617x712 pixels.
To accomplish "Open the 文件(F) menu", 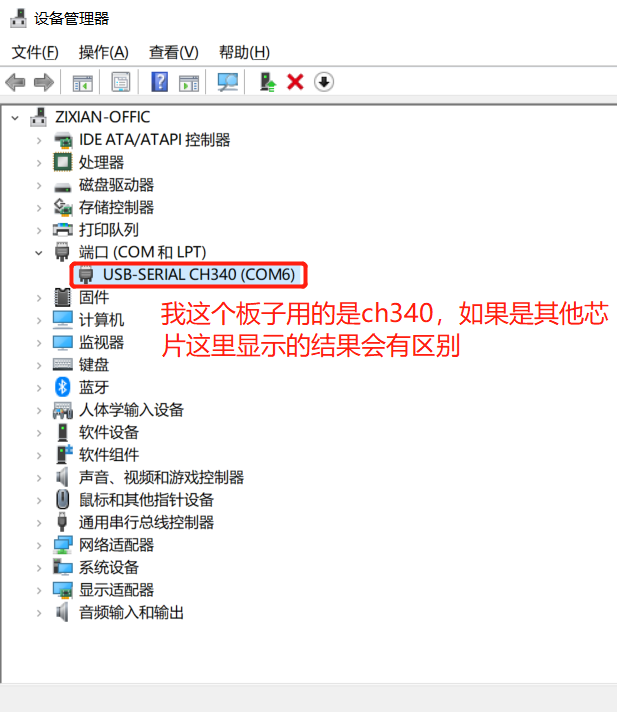I will tap(35, 52).
